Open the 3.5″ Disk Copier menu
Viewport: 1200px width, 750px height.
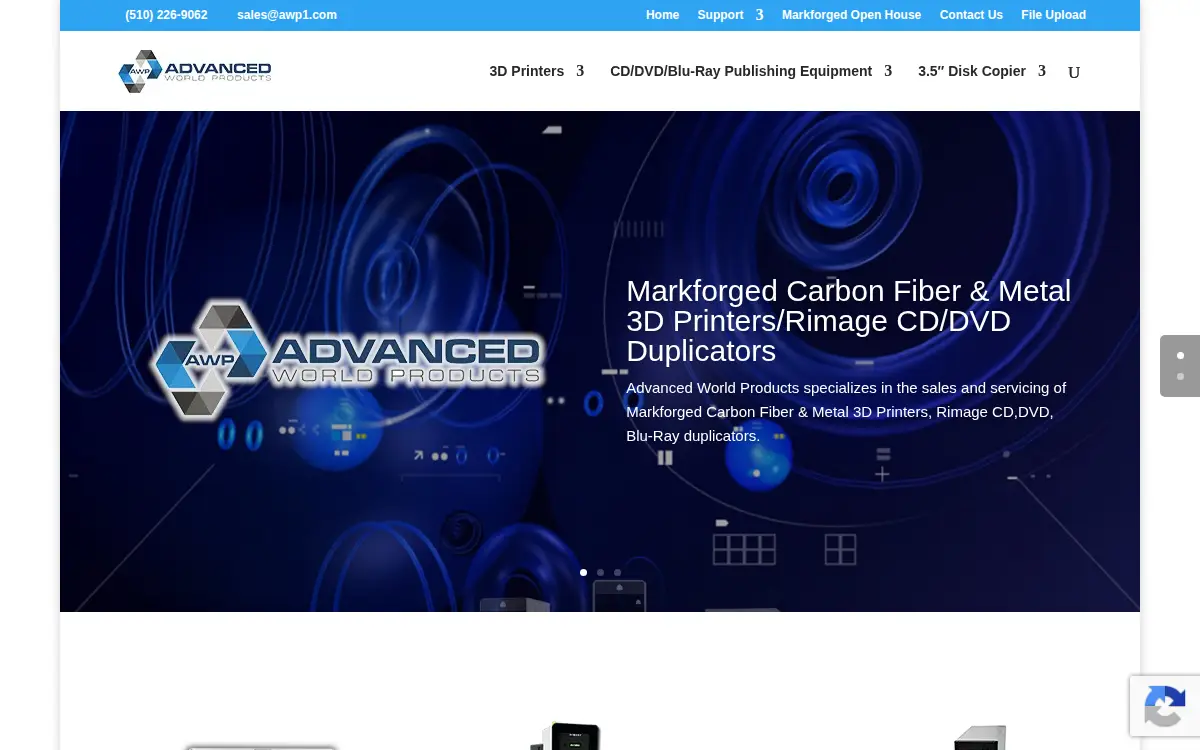(972, 71)
